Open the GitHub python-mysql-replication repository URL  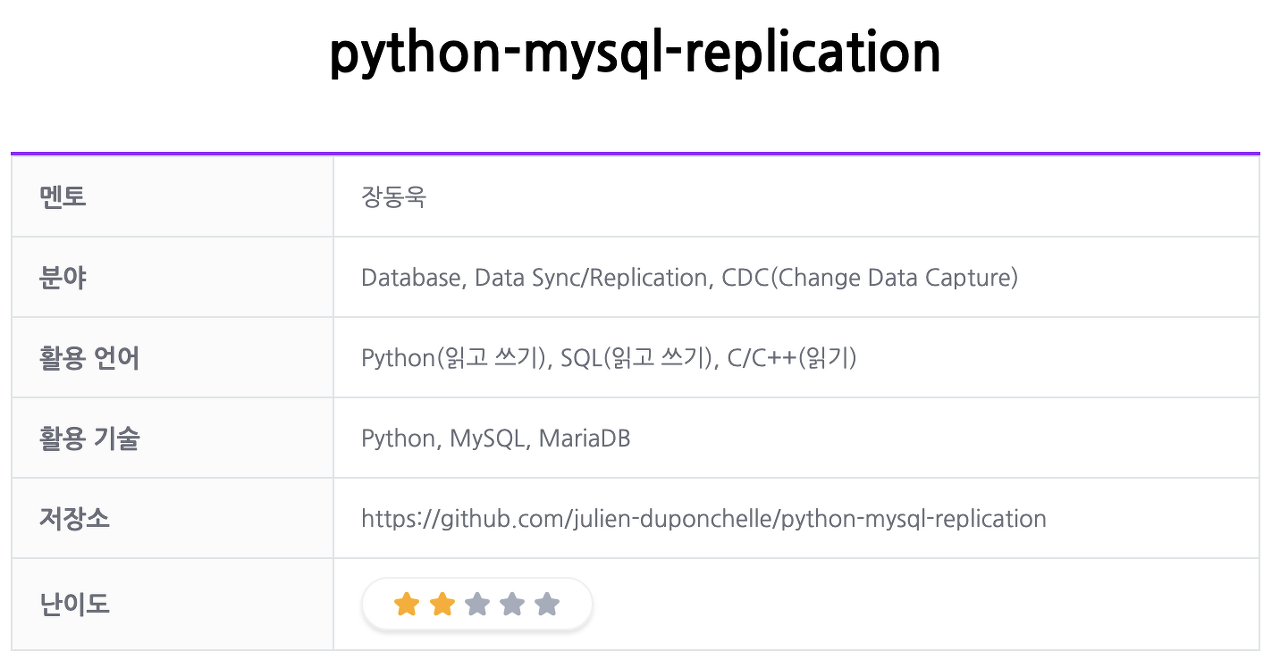[x=704, y=519]
